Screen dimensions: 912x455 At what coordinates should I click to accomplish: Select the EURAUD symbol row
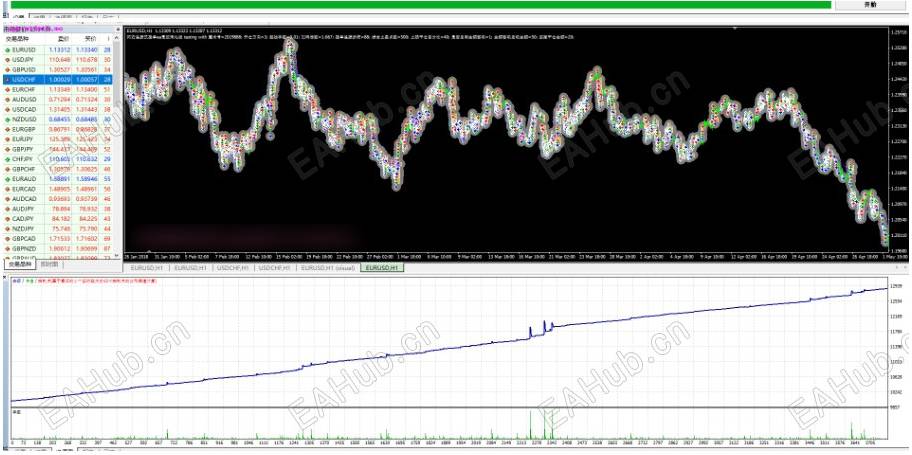click(x=58, y=179)
